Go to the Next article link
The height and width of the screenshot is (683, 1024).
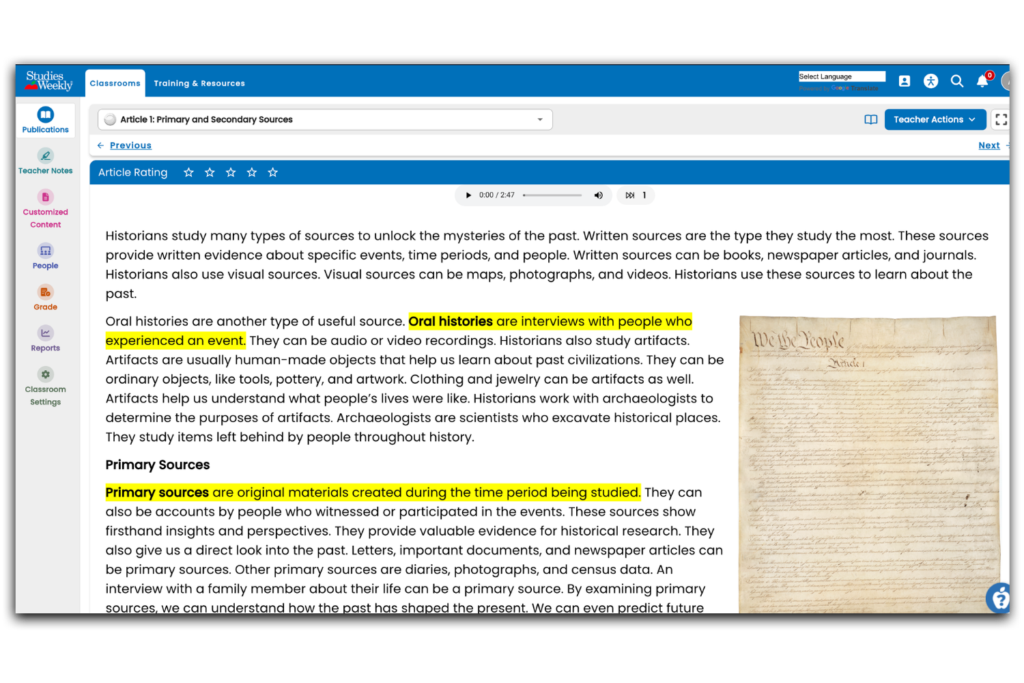pos(988,145)
